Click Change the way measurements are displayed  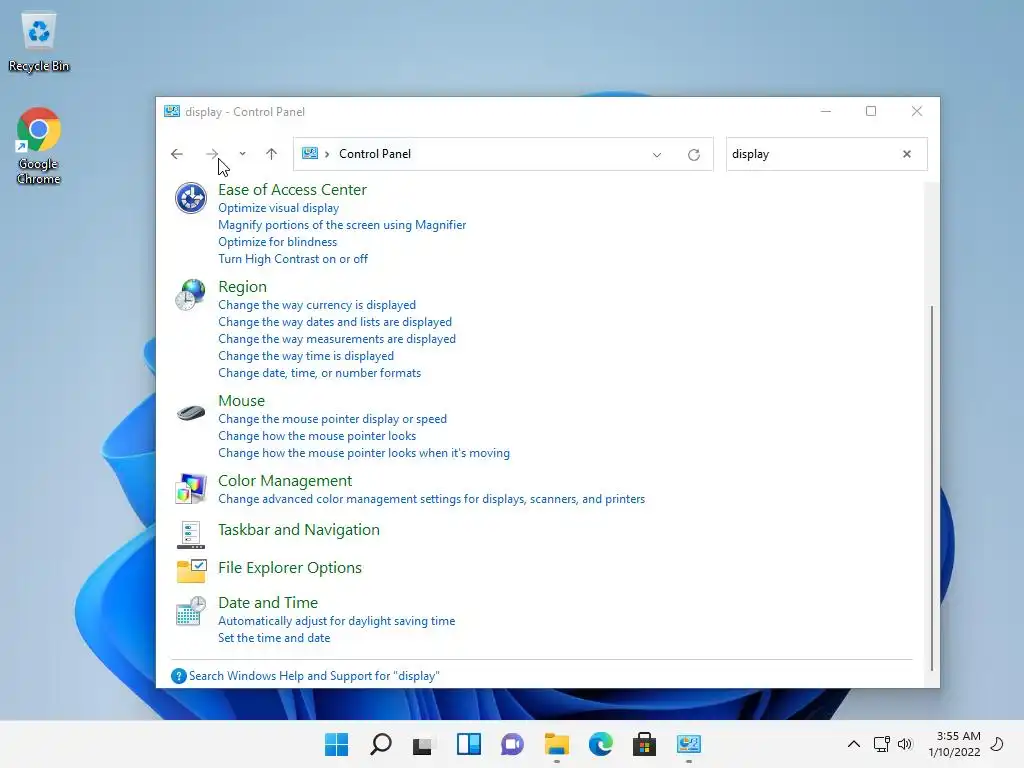[x=337, y=339]
